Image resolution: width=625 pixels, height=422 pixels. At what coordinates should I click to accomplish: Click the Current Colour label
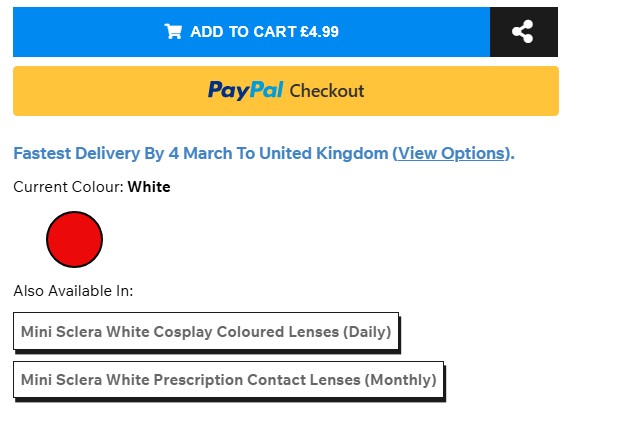[x=68, y=187]
